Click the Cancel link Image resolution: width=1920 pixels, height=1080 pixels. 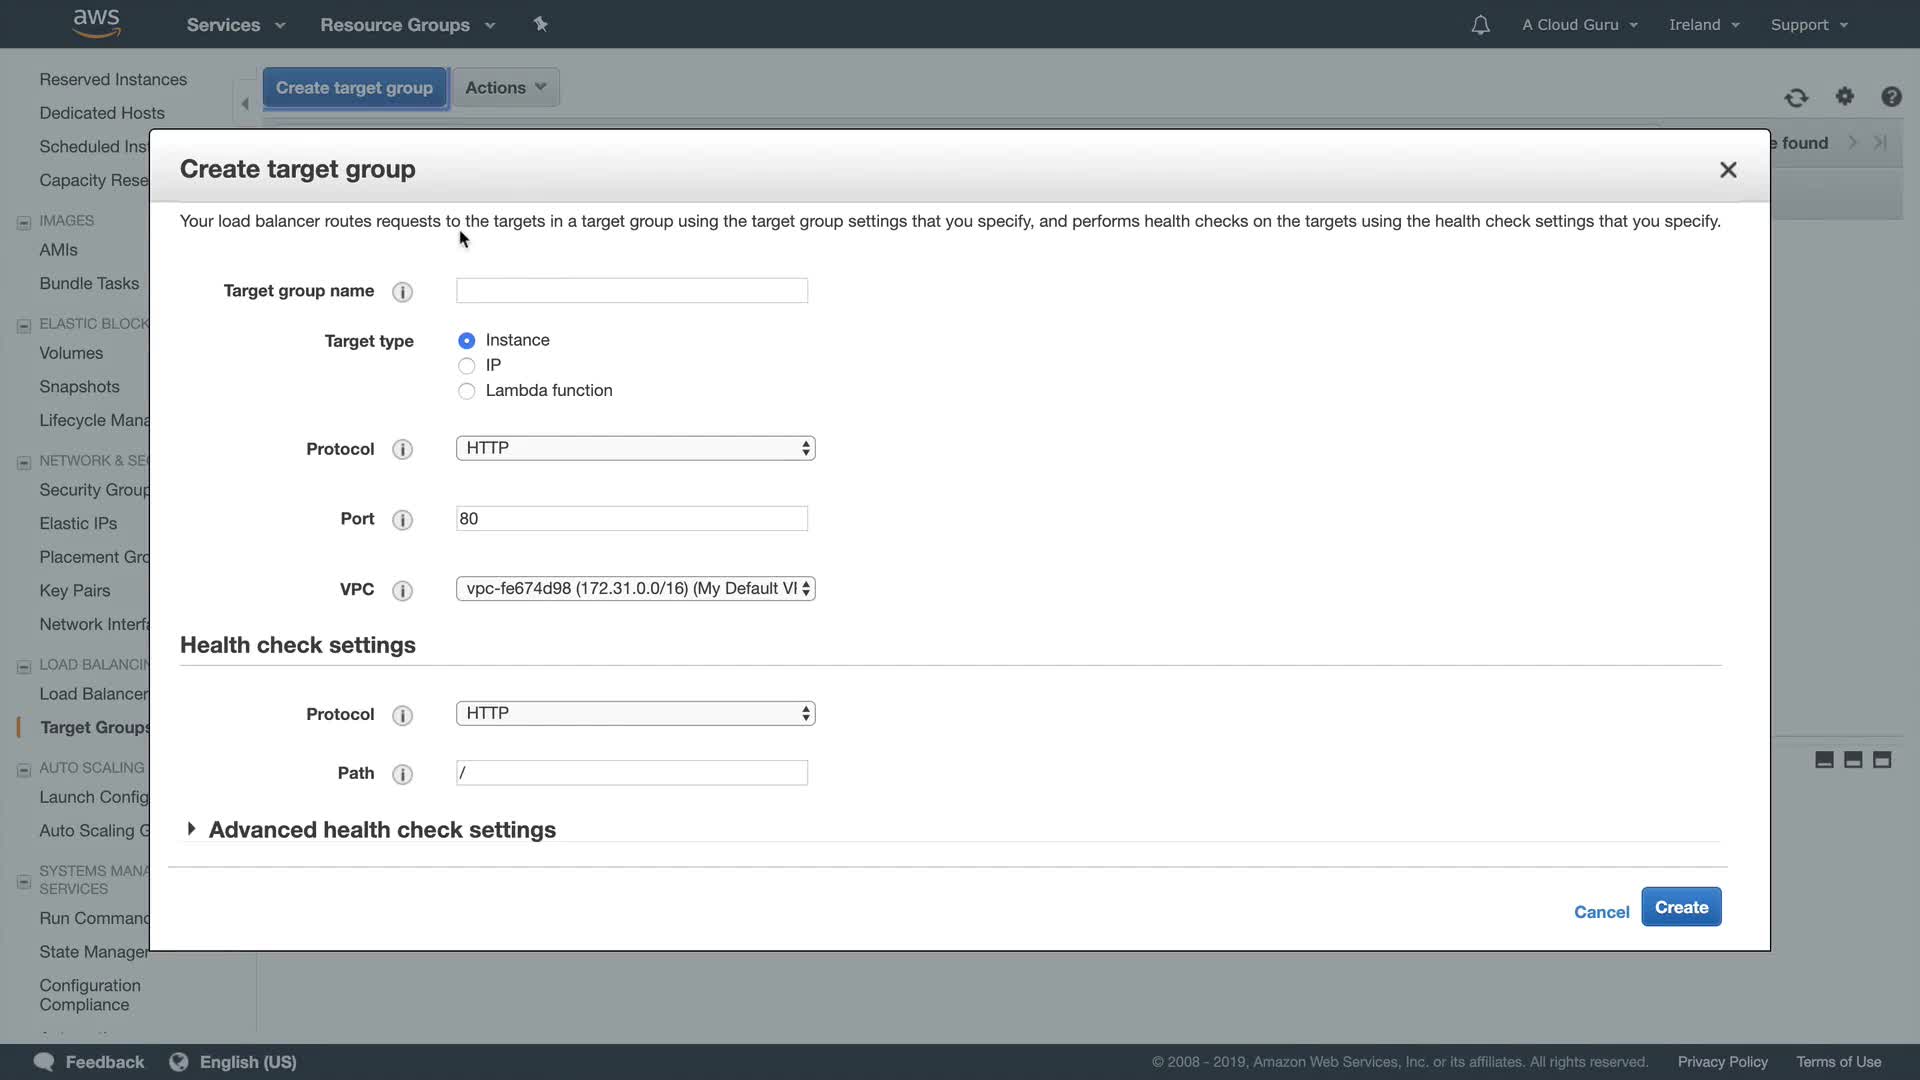tap(1601, 912)
